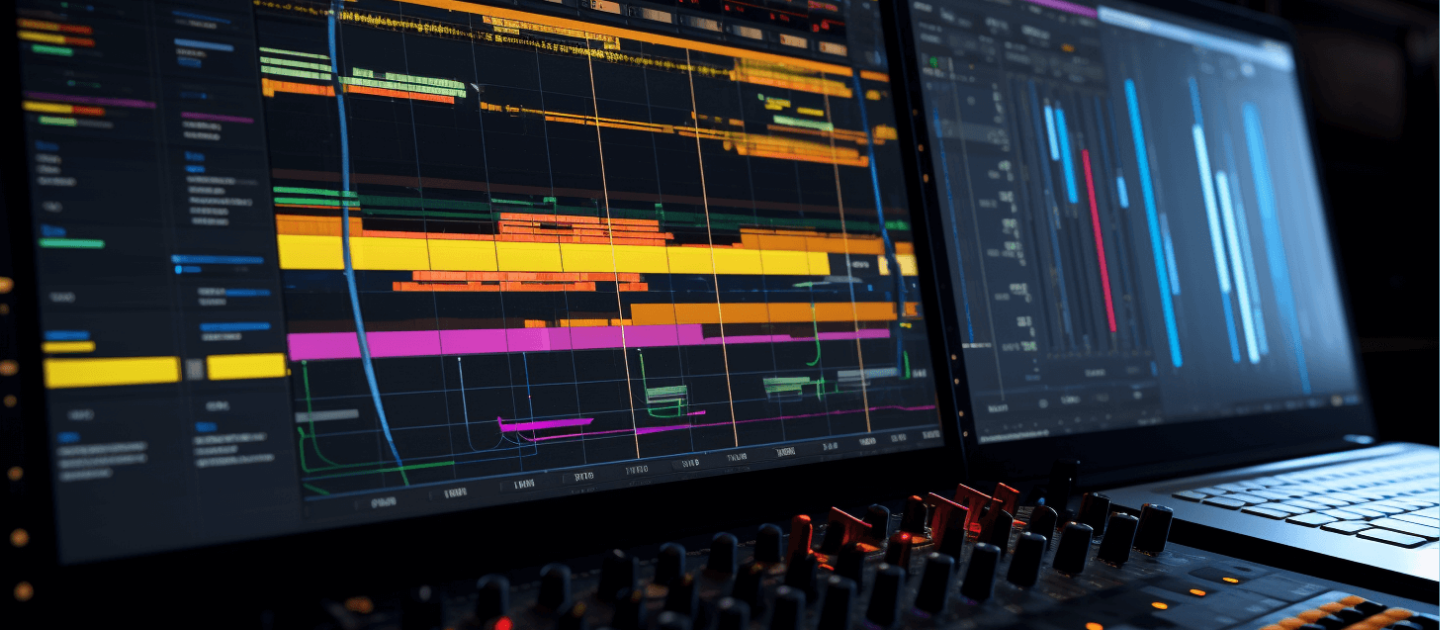The height and width of the screenshot is (630, 1440).
Task: Select the short magenta clip near timeline bottom
Action: [x=545, y=425]
